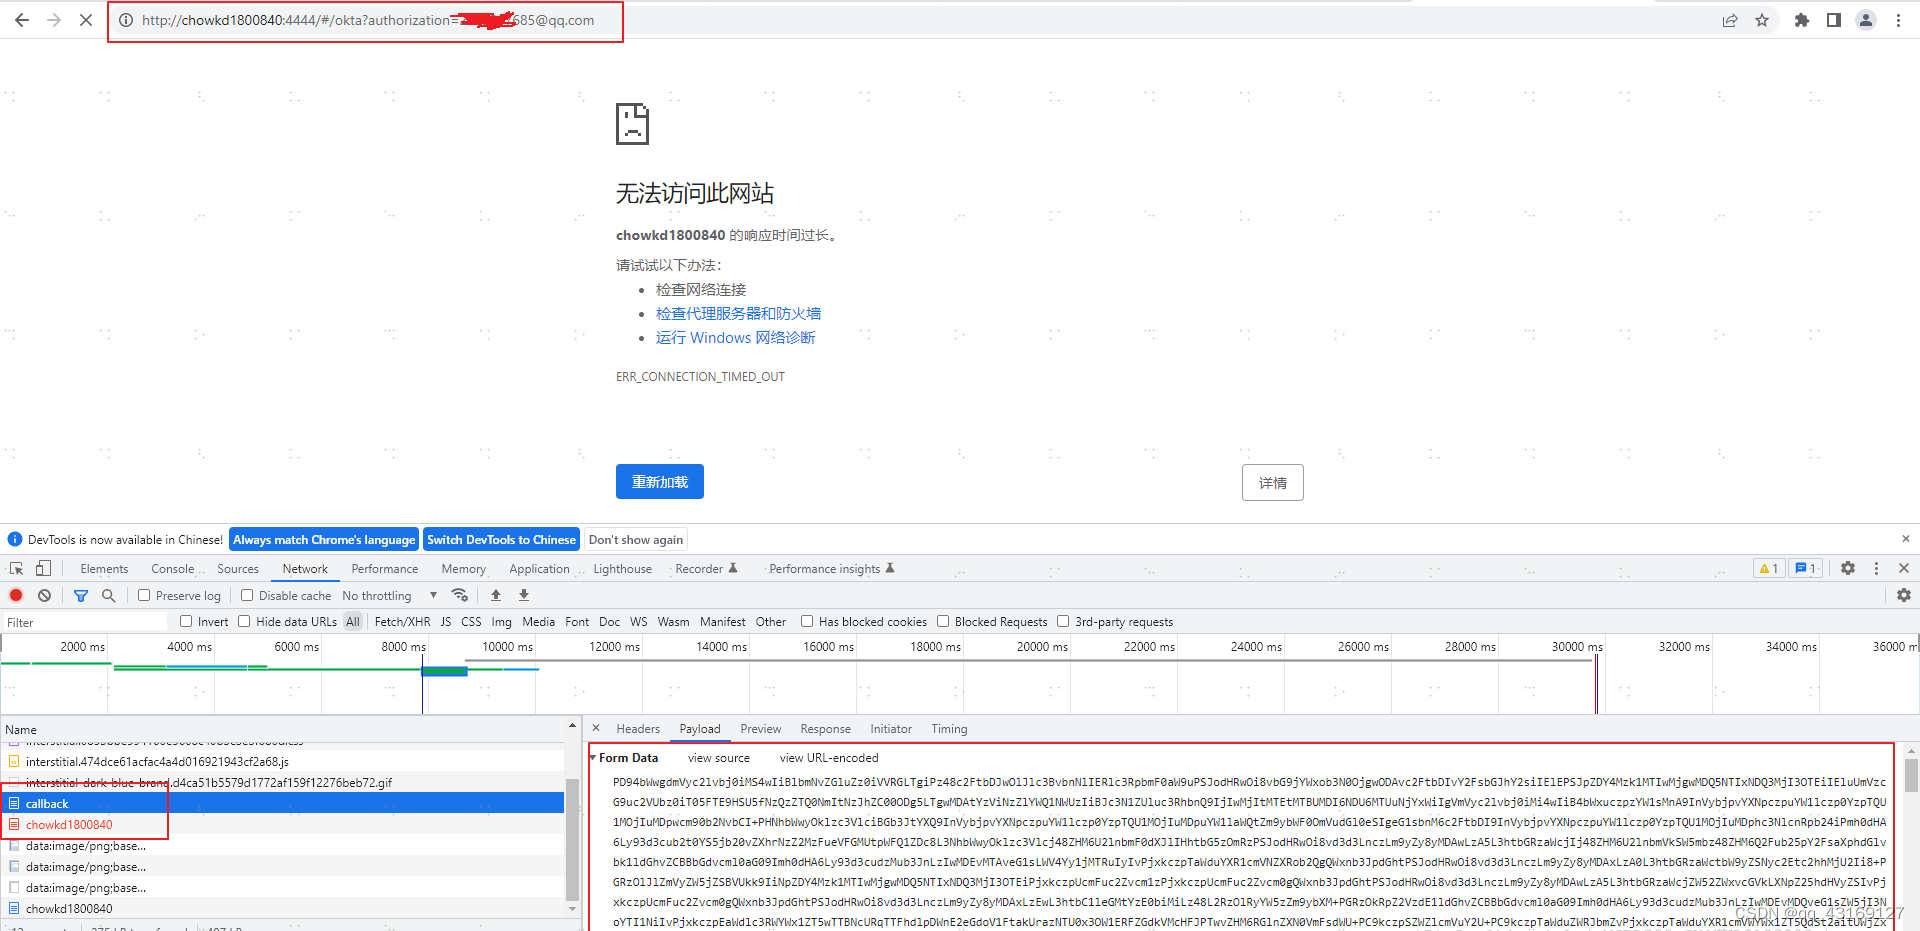The height and width of the screenshot is (931, 1920).
Task: Check Disable cache option
Action: [247, 595]
